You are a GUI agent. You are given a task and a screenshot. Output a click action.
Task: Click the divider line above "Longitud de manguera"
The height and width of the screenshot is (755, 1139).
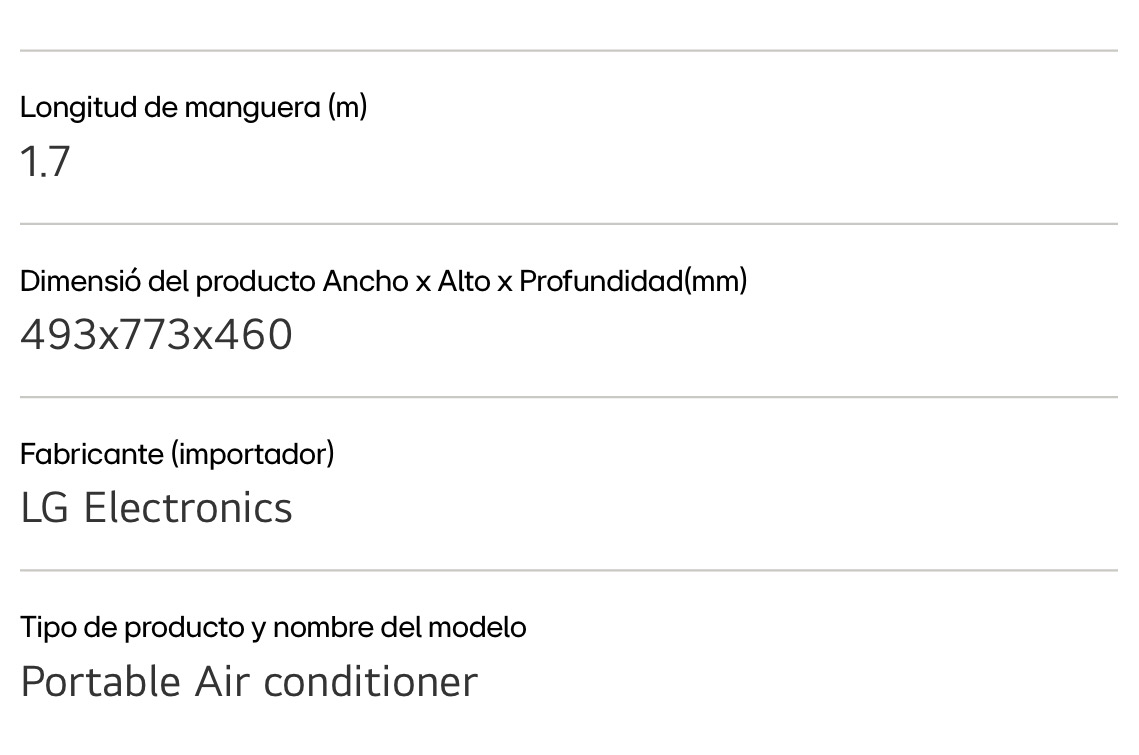[568, 51]
